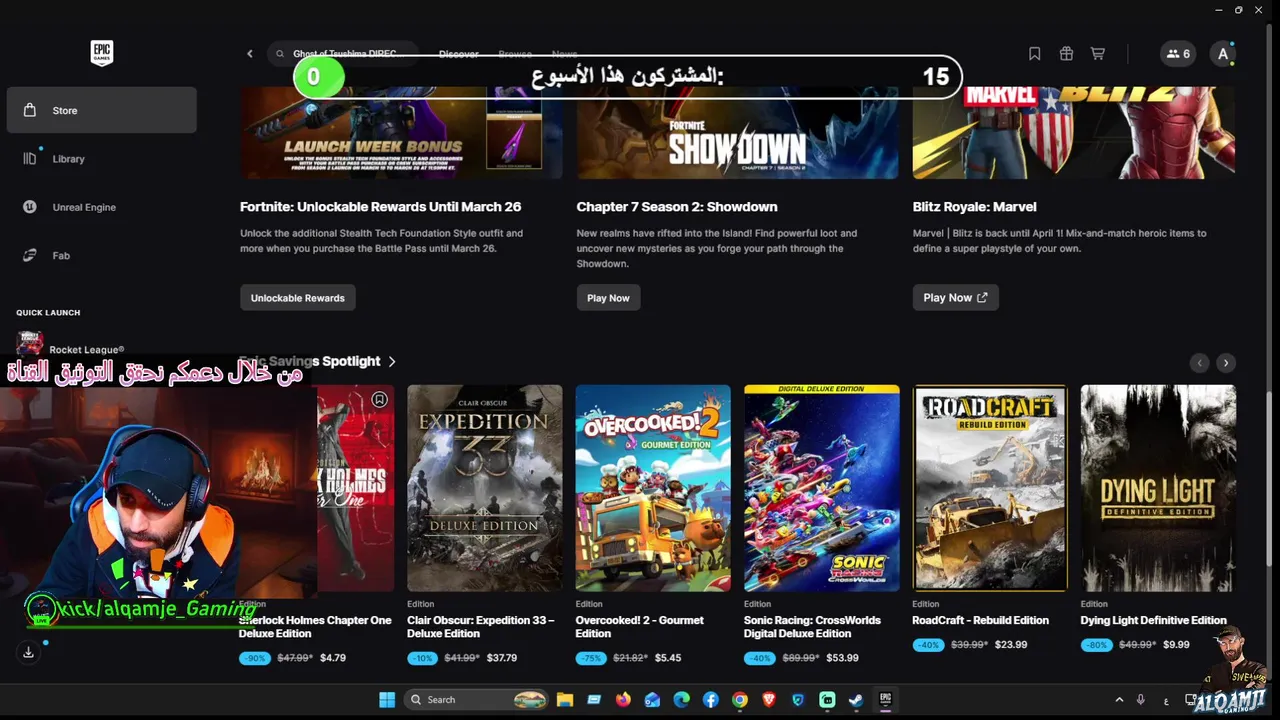Expand Epic Savings Spotlight chevron
Screen dimensions: 1280x720
pos(392,361)
